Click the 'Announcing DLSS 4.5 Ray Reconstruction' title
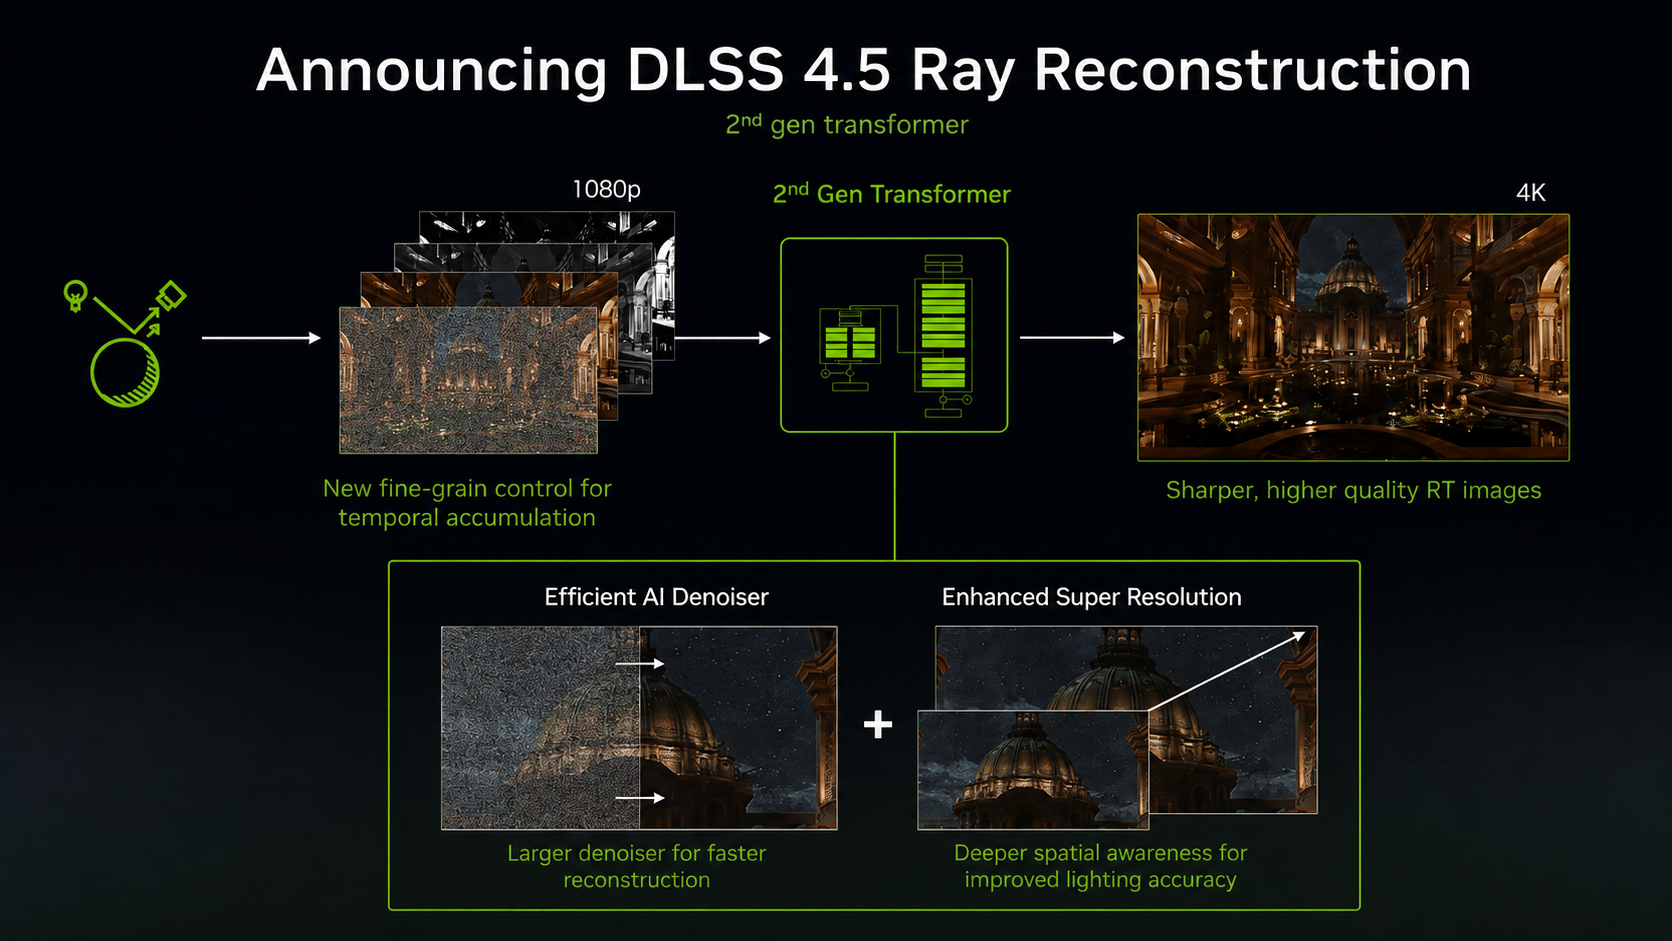The height and width of the screenshot is (941, 1672). (864, 70)
